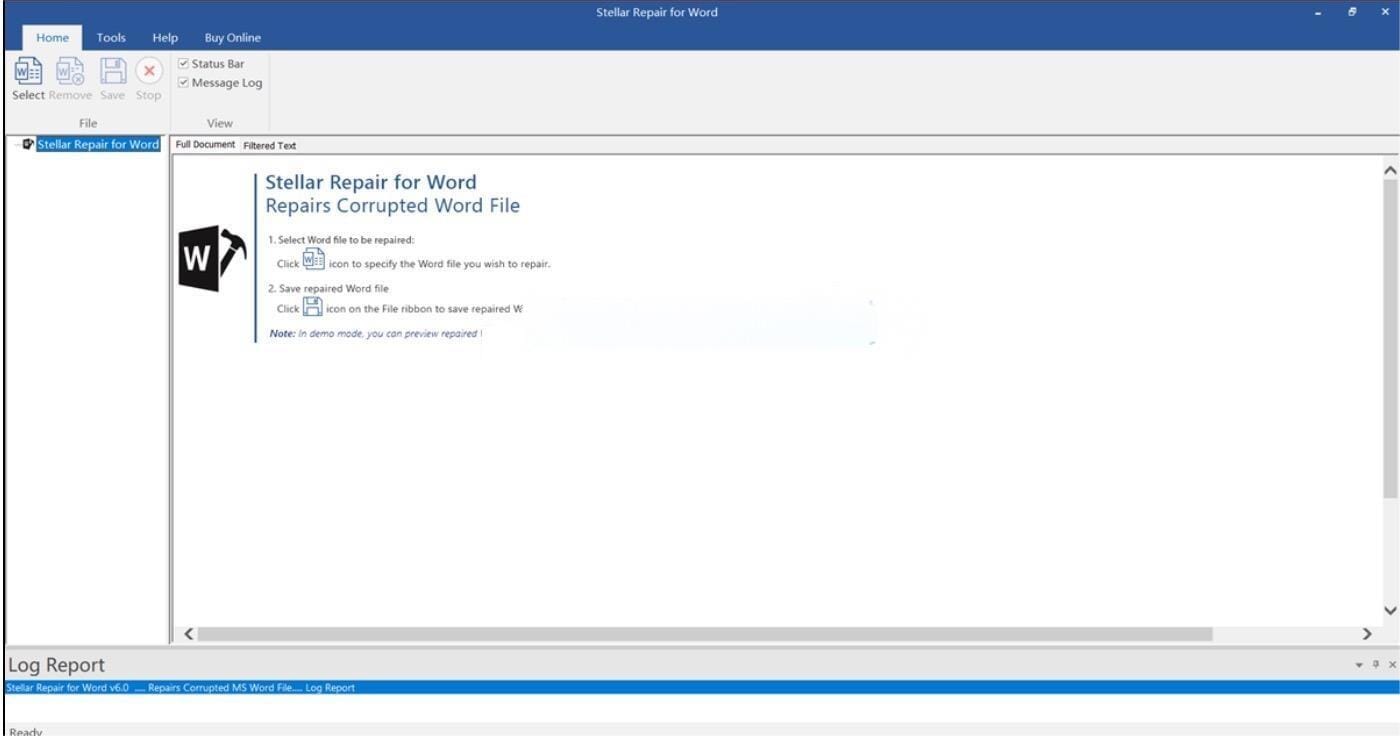Click the horizontal scrollbar thumb
Screen dimensions: 1400x736
(706, 634)
